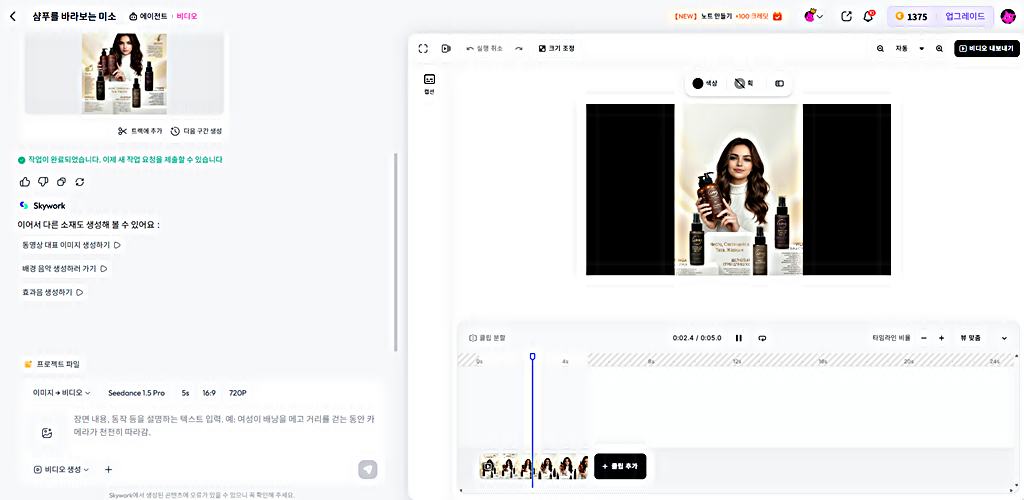This screenshot has height=500, width=1024.
Task: Click the blue playhead marker on timeline
Action: (x=532, y=356)
